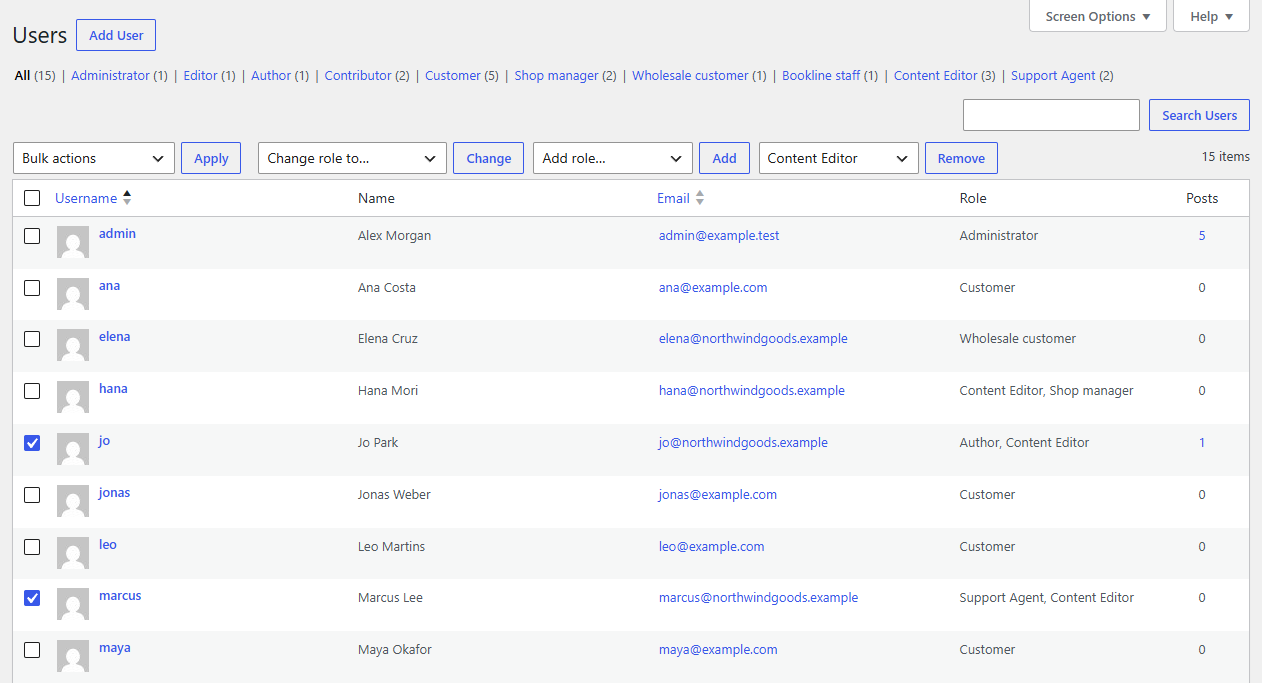Sort table by Email column
Screen dimensions: 1262x683
(673, 198)
